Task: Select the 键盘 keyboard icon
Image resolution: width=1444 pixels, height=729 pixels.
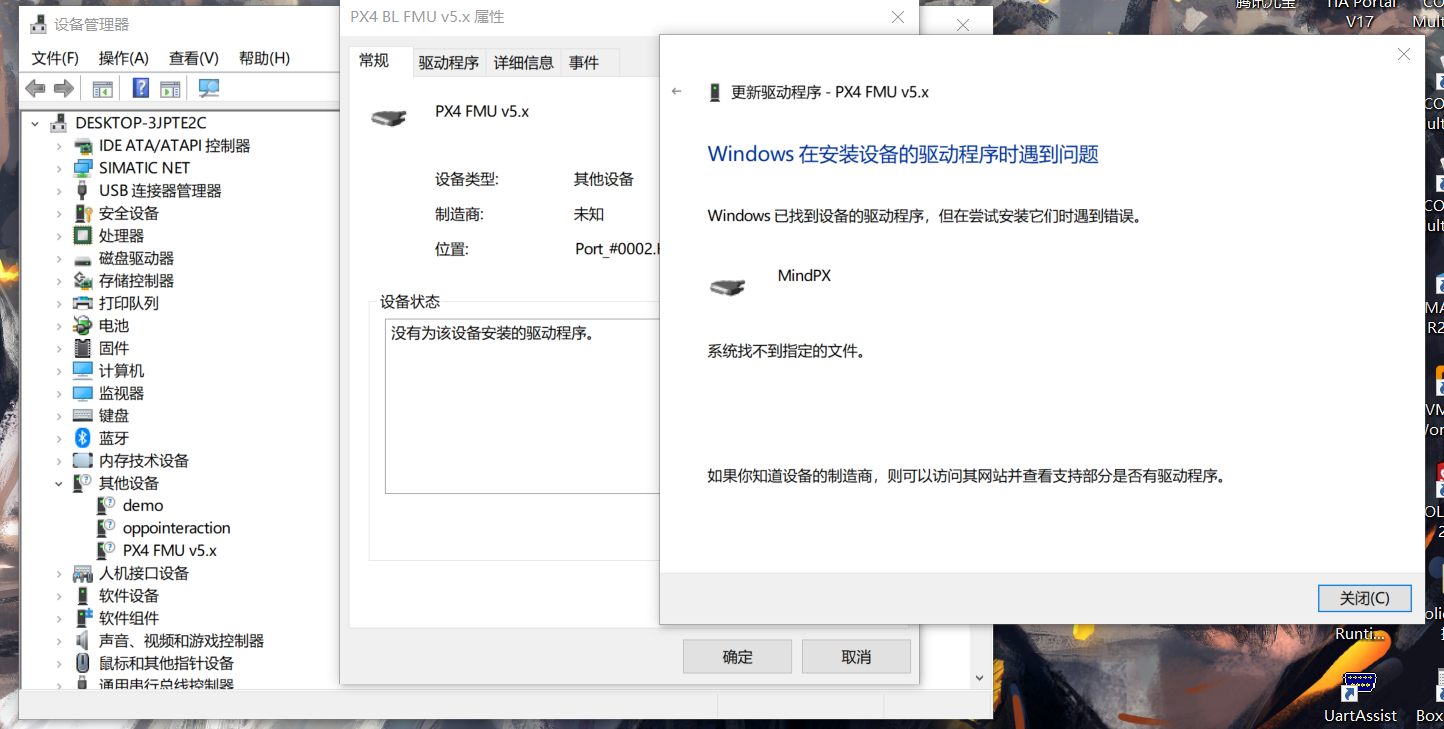Action: (x=83, y=416)
